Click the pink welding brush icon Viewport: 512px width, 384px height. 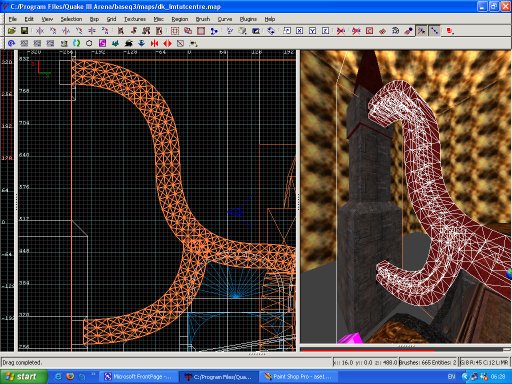(x=408, y=31)
